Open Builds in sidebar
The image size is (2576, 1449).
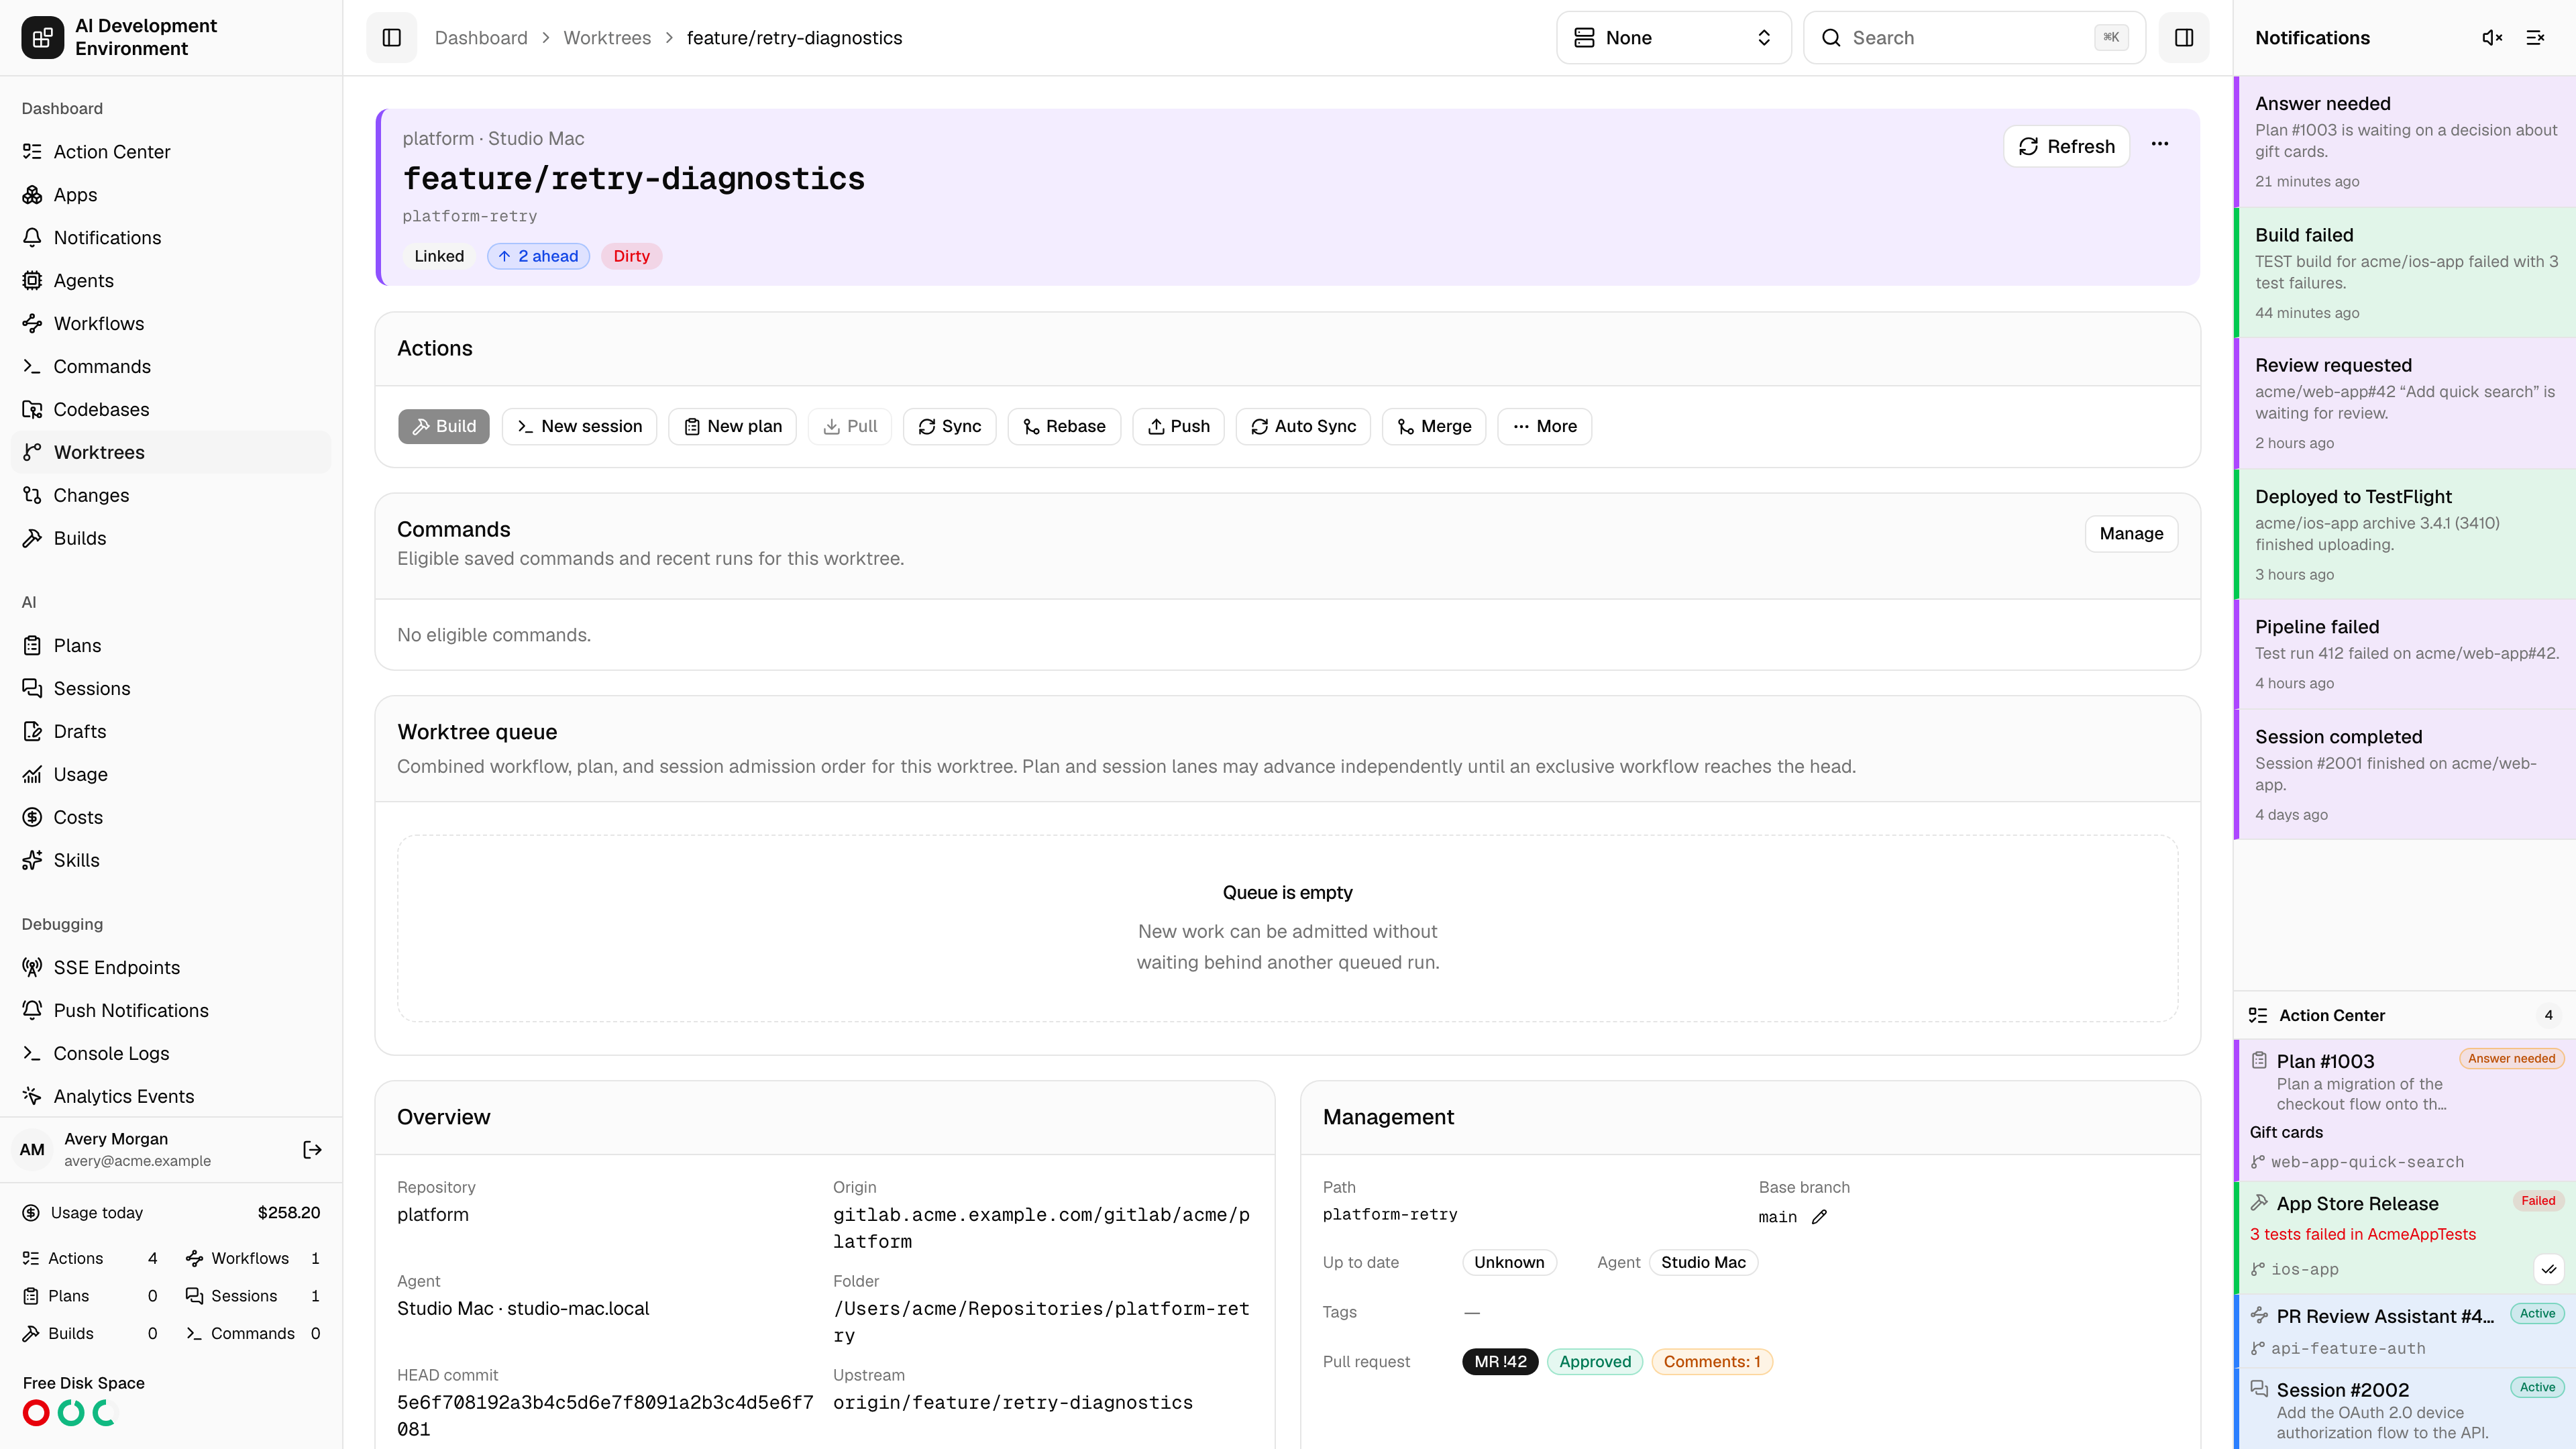pyautogui.click(x=171, y=539)
